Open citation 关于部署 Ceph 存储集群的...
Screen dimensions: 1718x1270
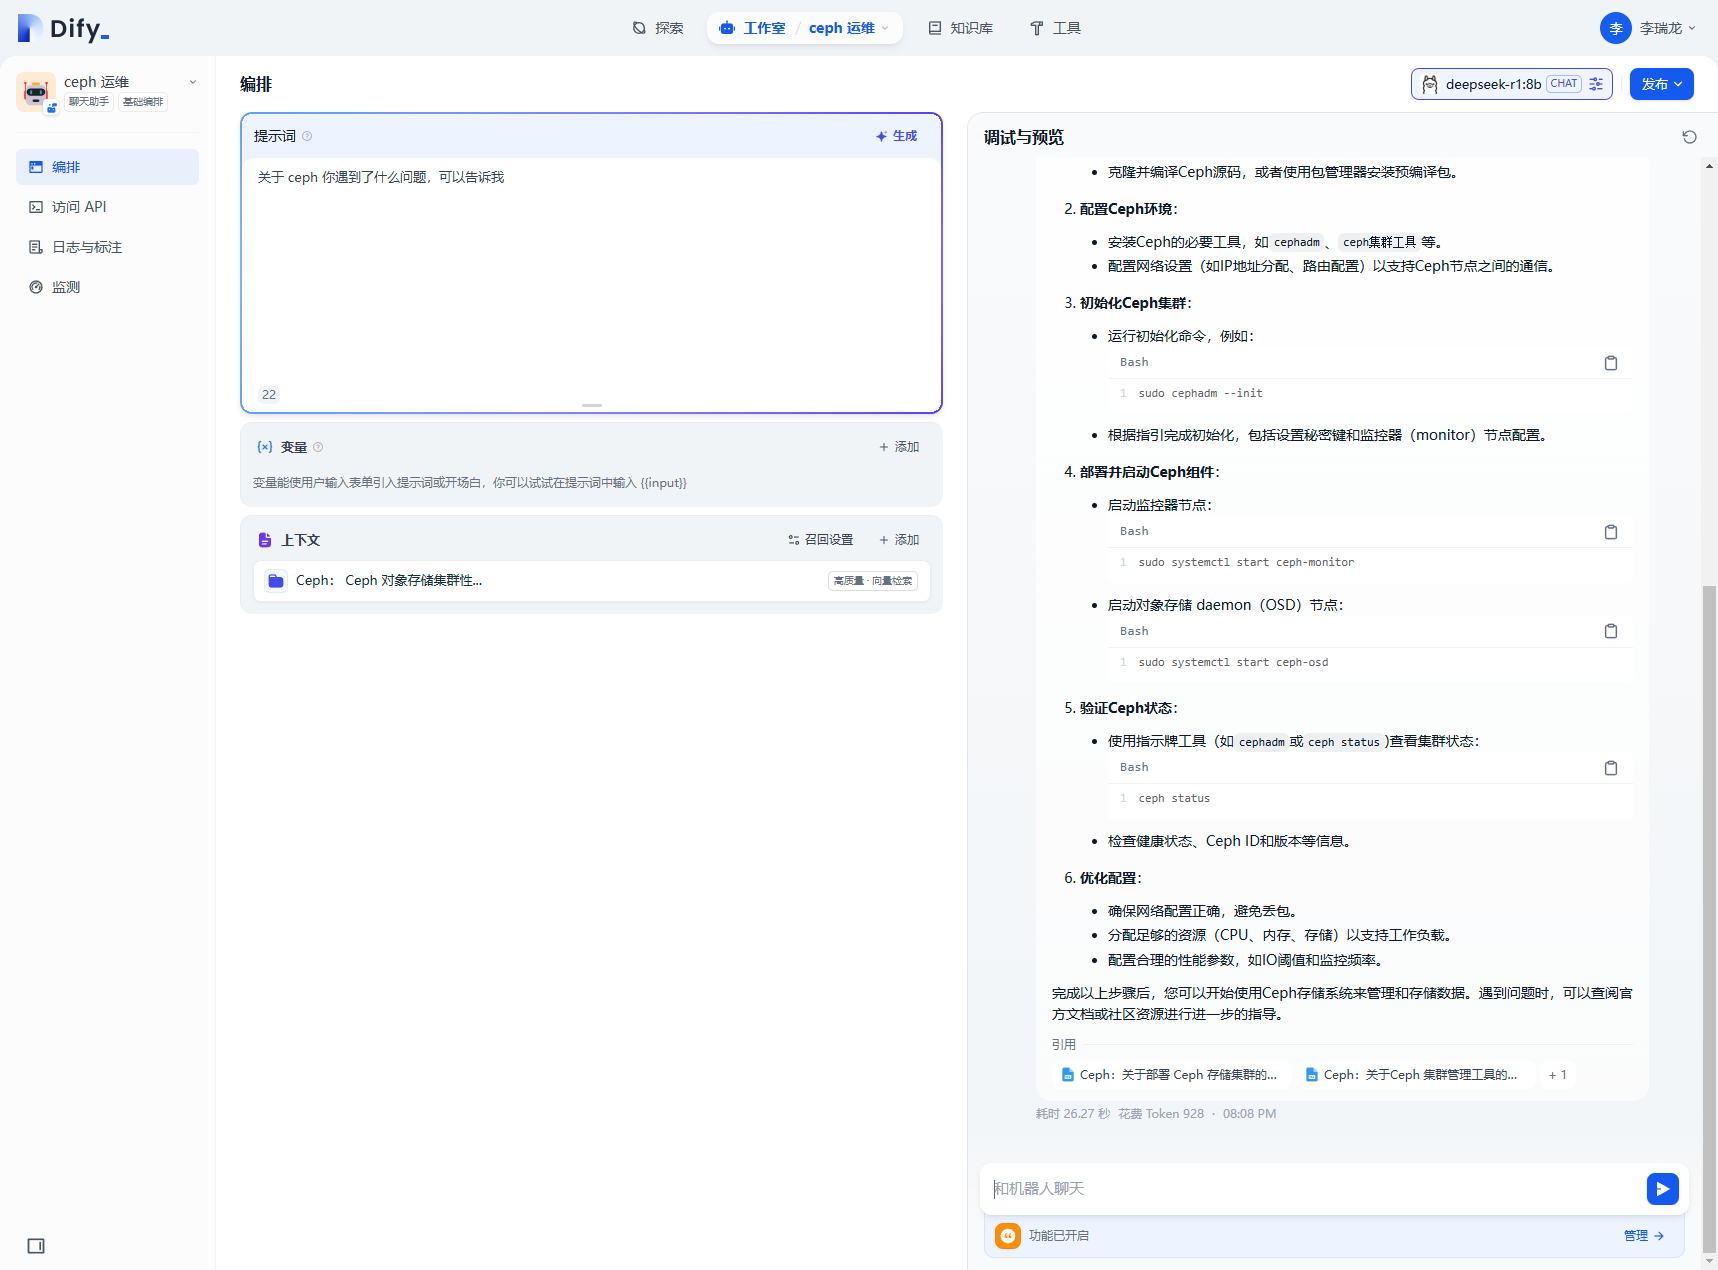1170,1075
